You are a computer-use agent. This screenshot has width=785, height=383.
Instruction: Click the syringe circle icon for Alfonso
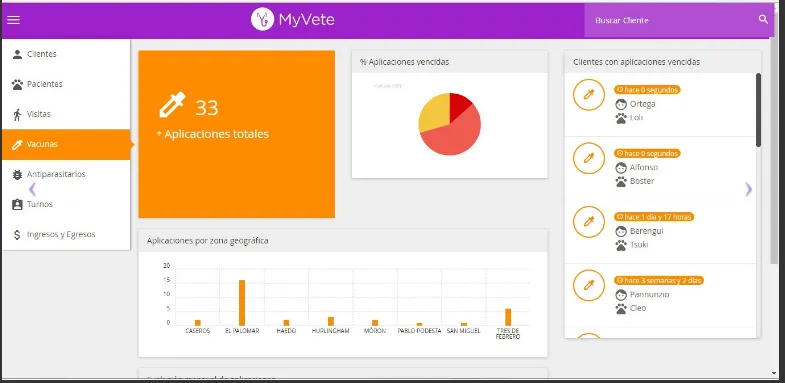(x=589, y=158)
